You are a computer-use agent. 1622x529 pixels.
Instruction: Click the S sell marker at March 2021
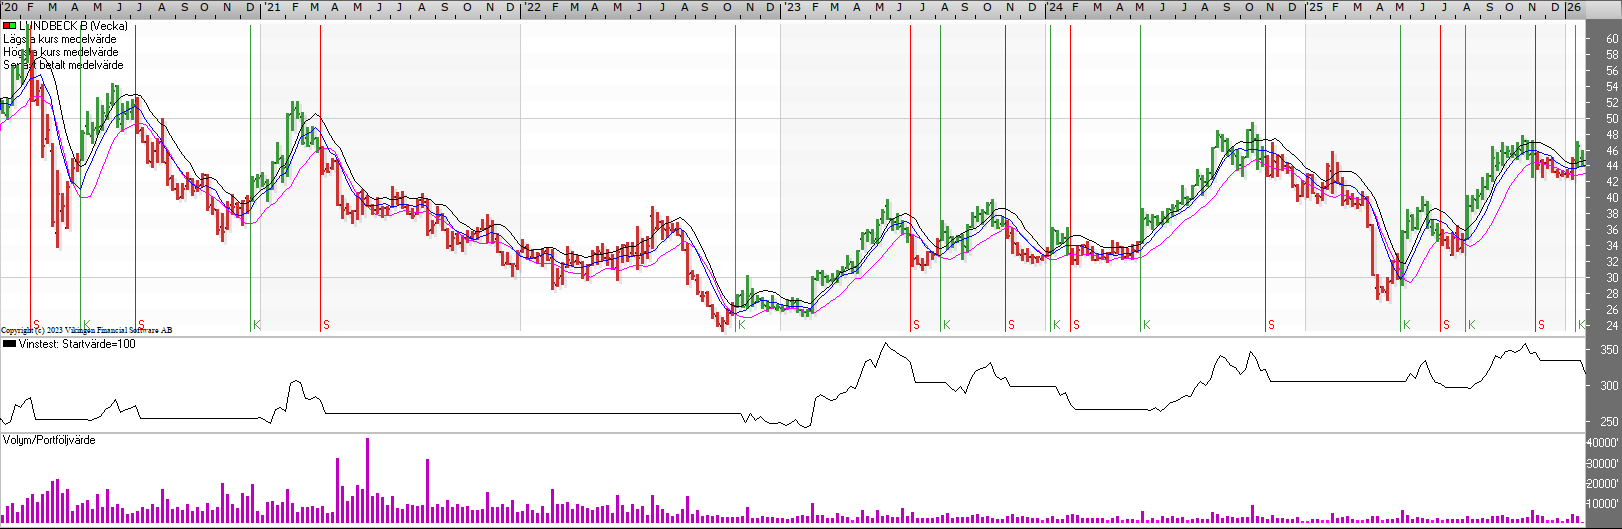[x=326, y=325]
